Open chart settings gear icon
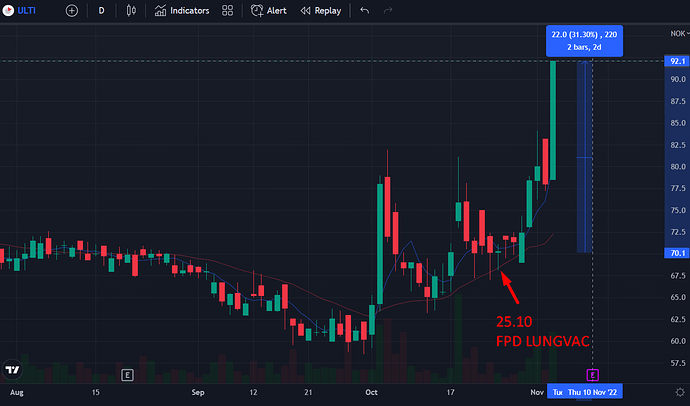 (x=680, y=392)
